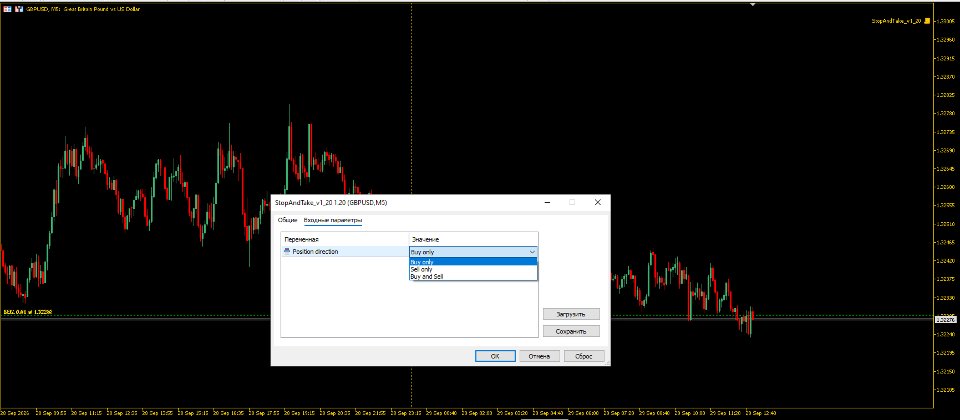
Task: Click the Position direction variable icon
Action: tap(287, 251)
